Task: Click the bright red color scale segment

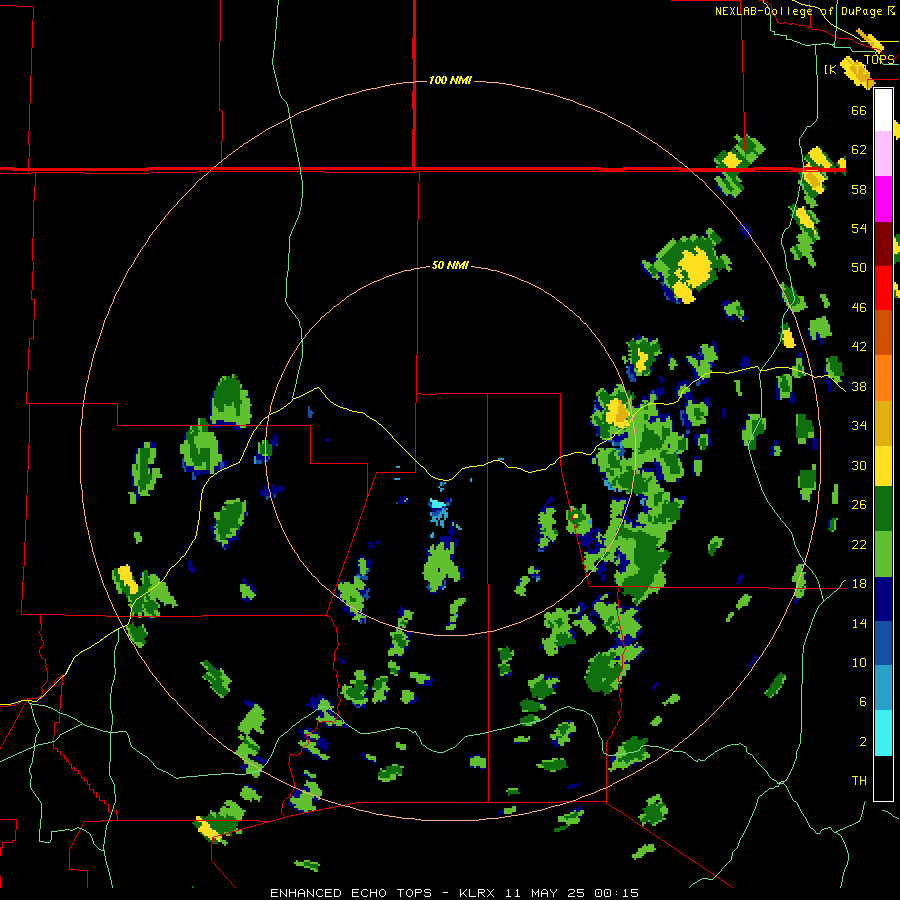Action: 883,288
